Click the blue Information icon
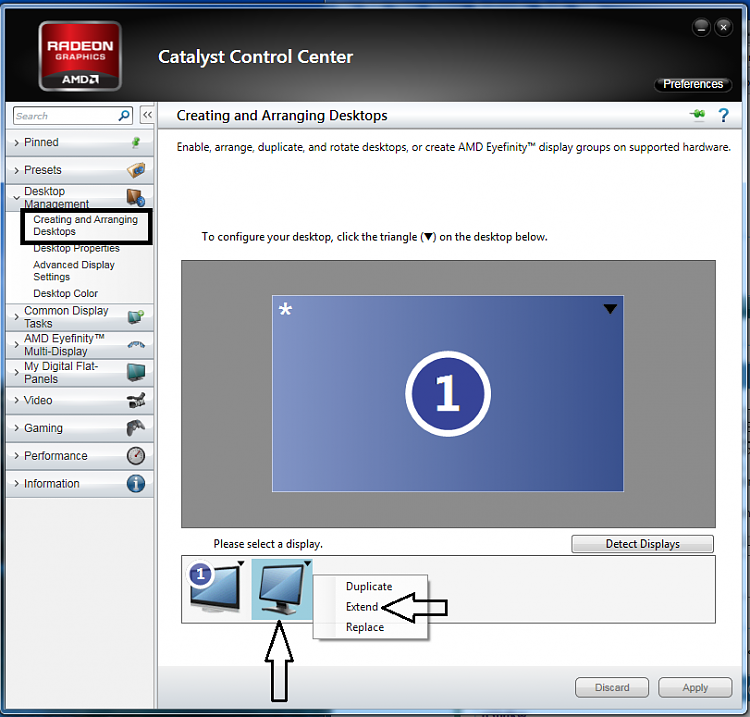The image size is (750, 717). click(136, 484)
